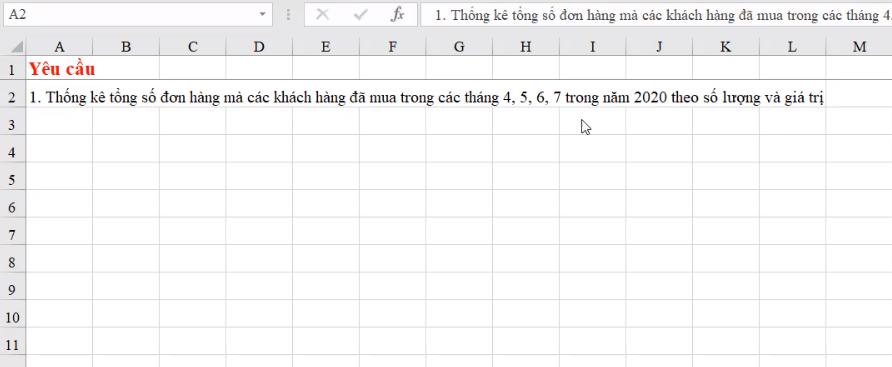
Task: Select column F header
Action: [392, 47]
